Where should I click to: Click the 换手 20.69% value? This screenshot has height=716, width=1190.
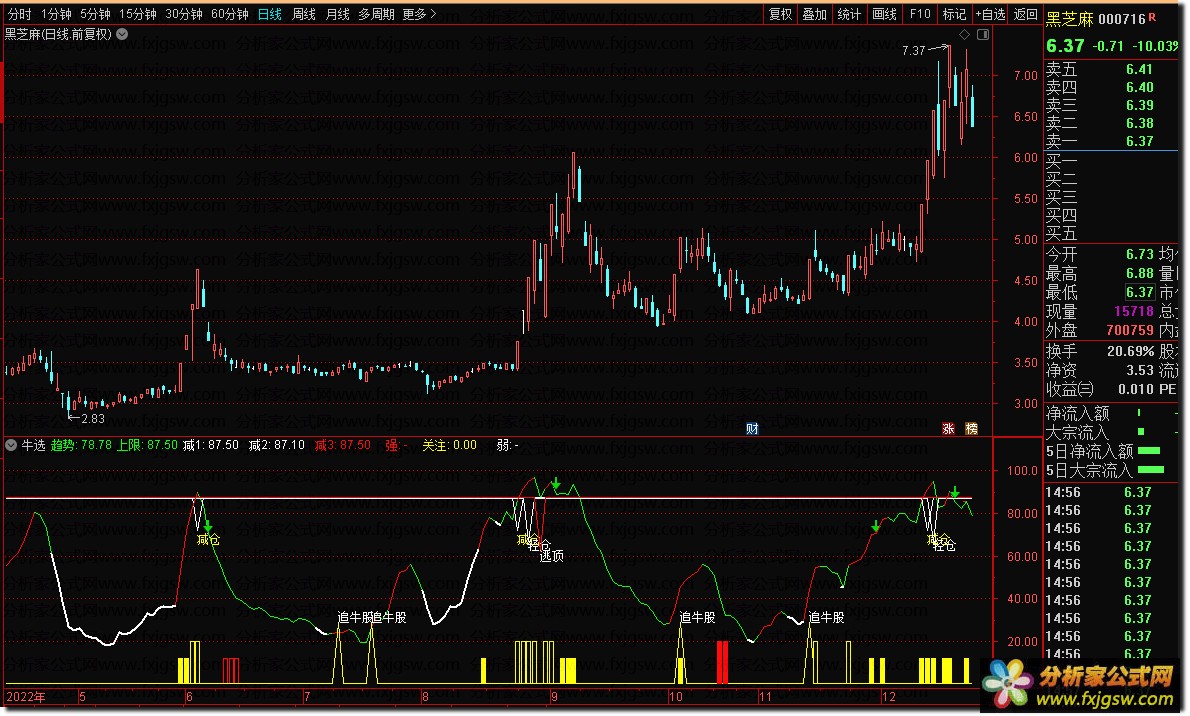tap(1131, 352)
